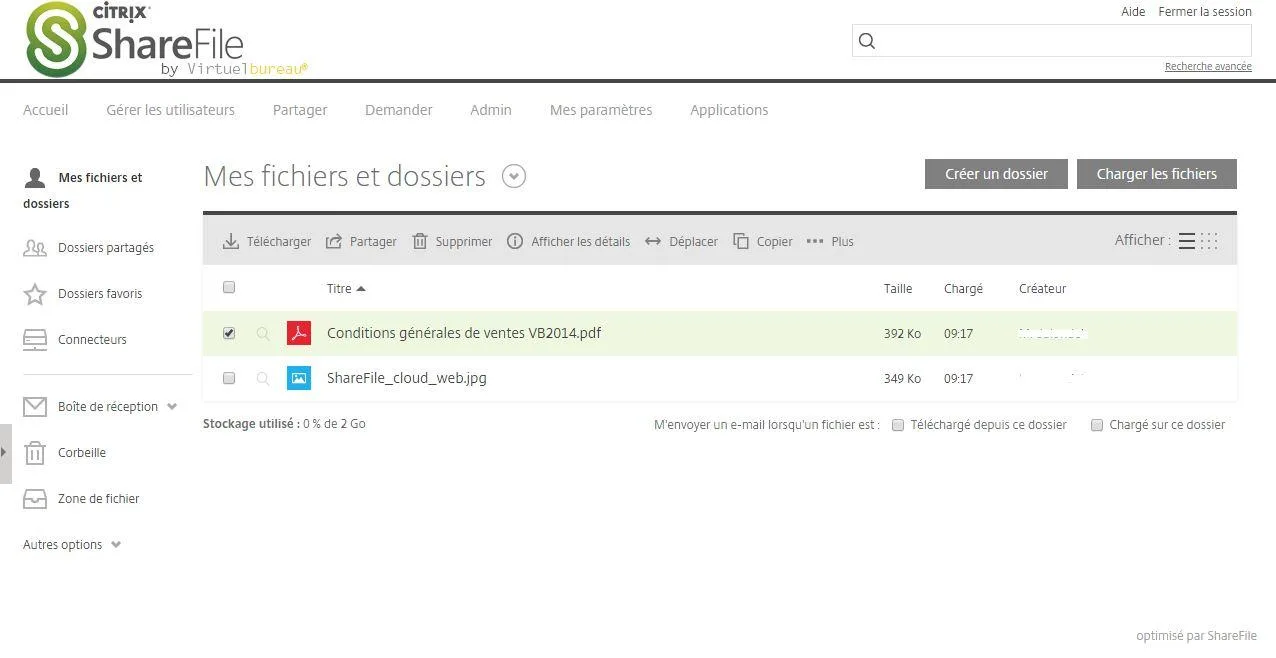Viewport: 1276px width, 658px height.
Task: Sort by Taille column header
Action: (898, 289)
